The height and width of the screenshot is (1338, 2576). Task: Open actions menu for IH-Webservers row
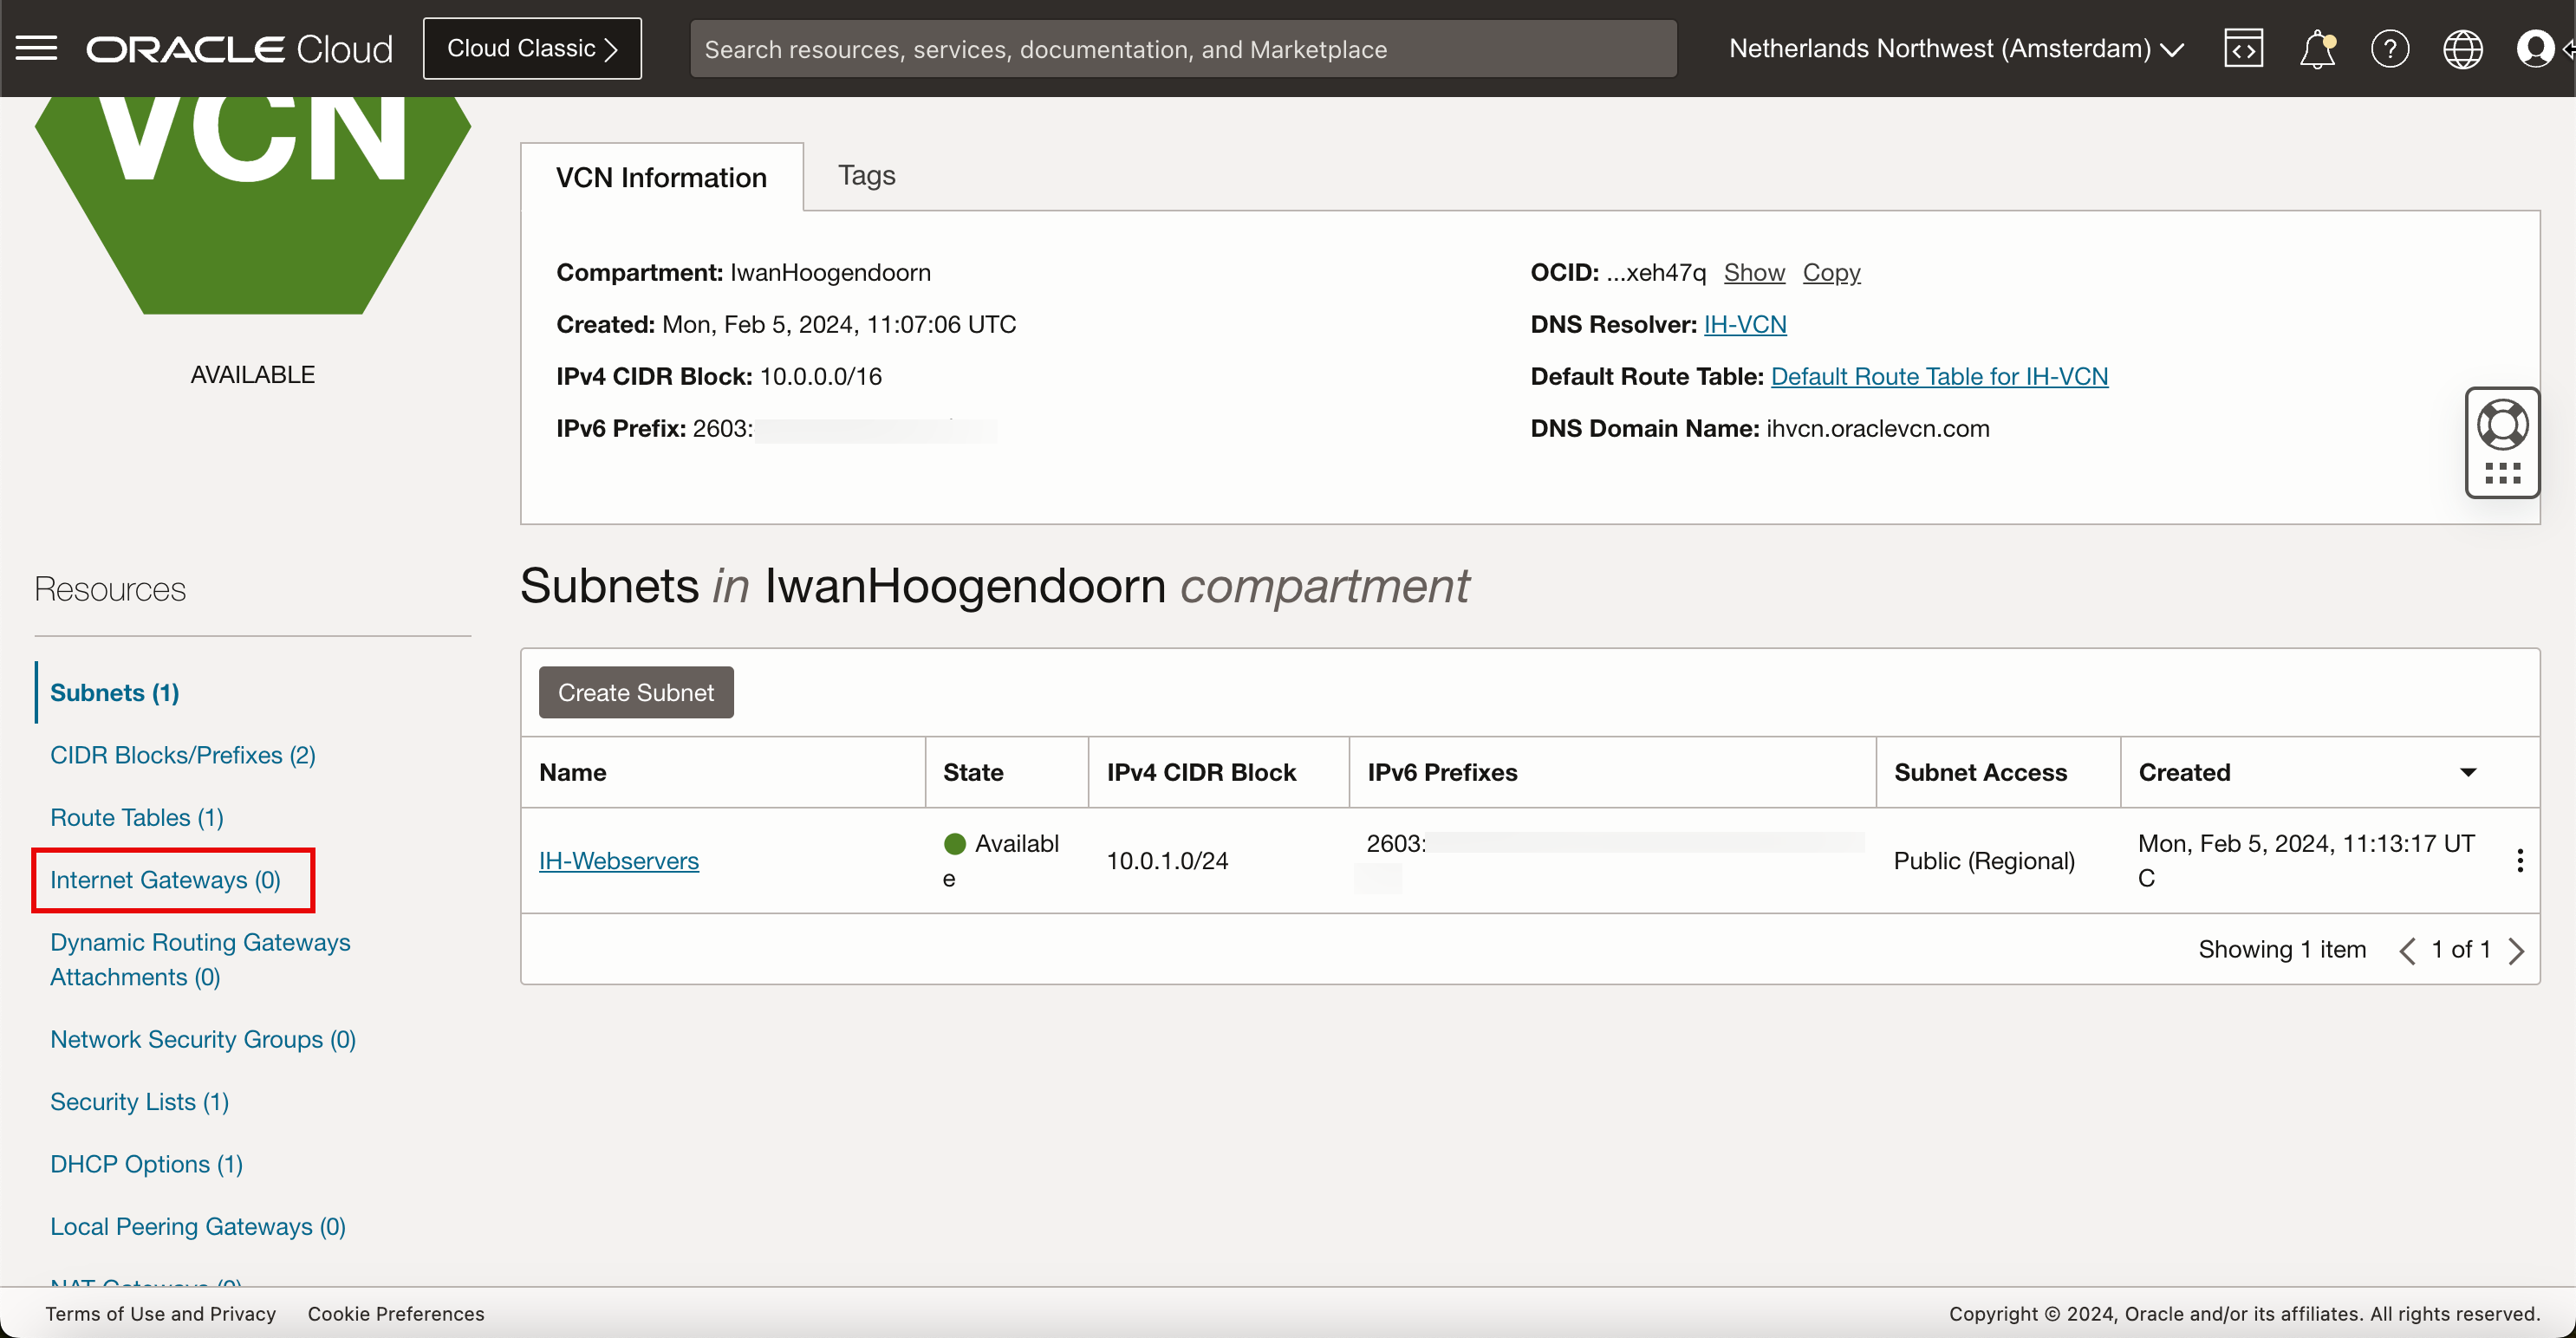[x=2519, y=860]
